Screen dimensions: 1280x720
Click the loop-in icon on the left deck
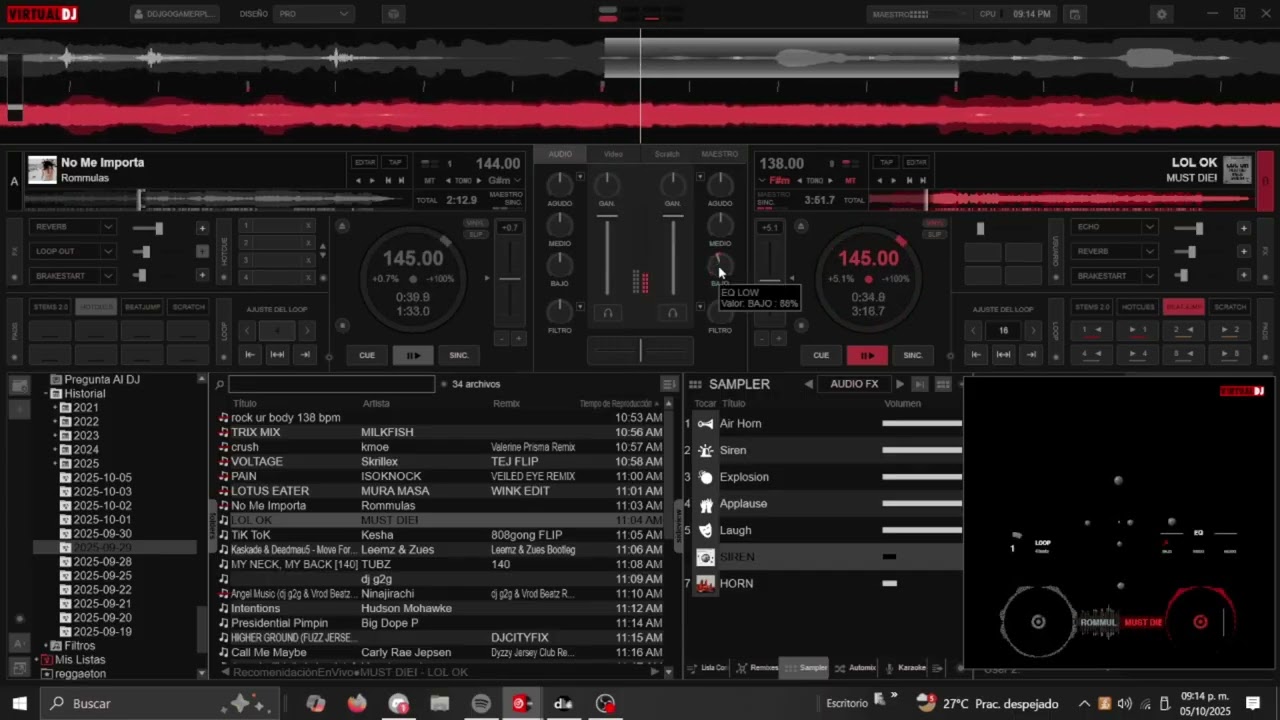[x=250, y=354]
